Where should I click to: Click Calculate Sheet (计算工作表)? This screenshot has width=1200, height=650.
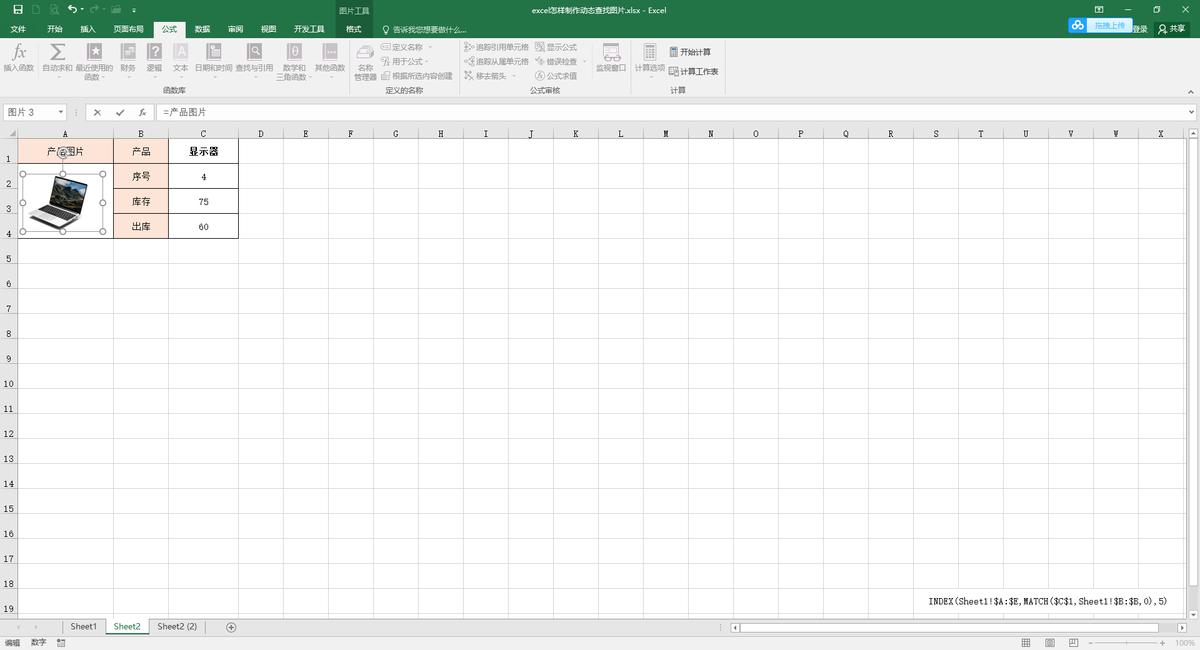pos(693,72)
